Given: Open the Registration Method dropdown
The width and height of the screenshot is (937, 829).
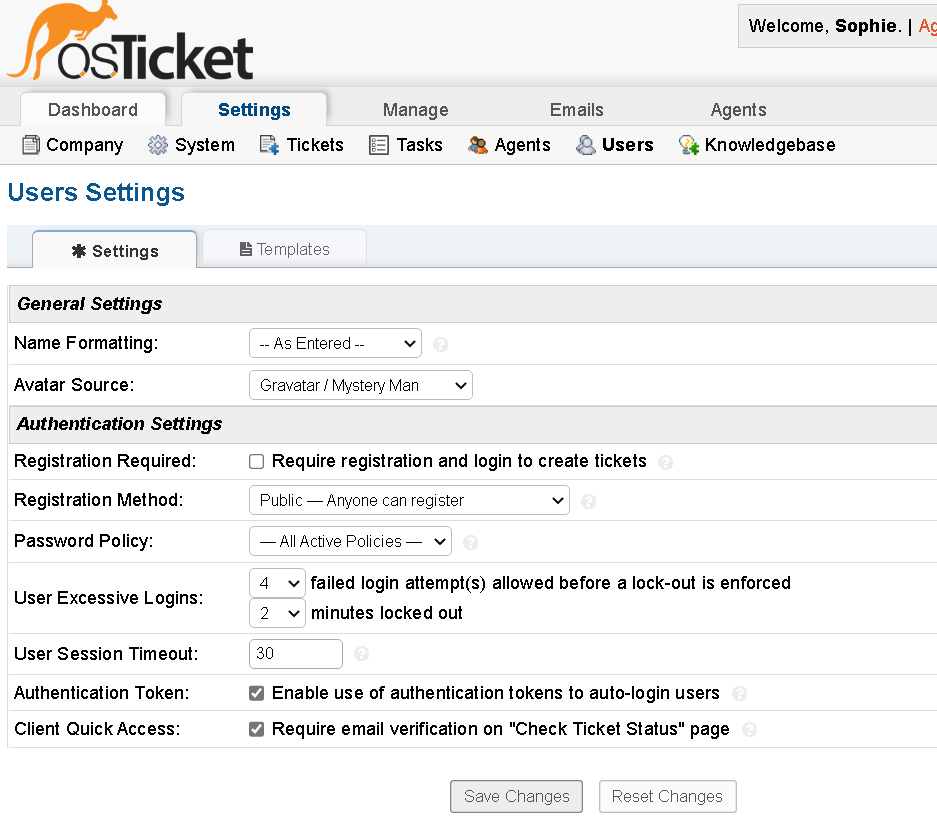Looking at the screenshot, I should 409,500.
